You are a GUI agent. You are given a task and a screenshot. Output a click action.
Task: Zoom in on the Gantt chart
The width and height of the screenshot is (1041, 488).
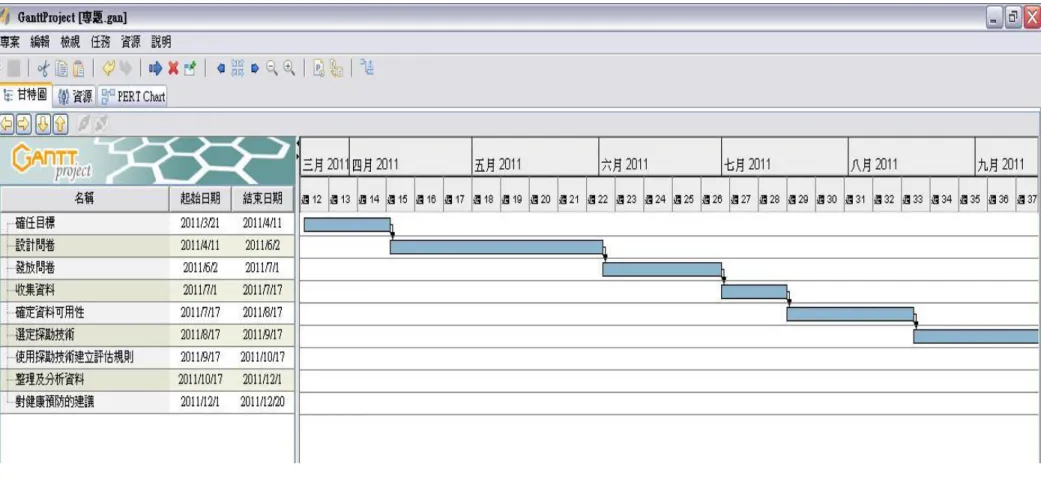click(x=289, y=68)
